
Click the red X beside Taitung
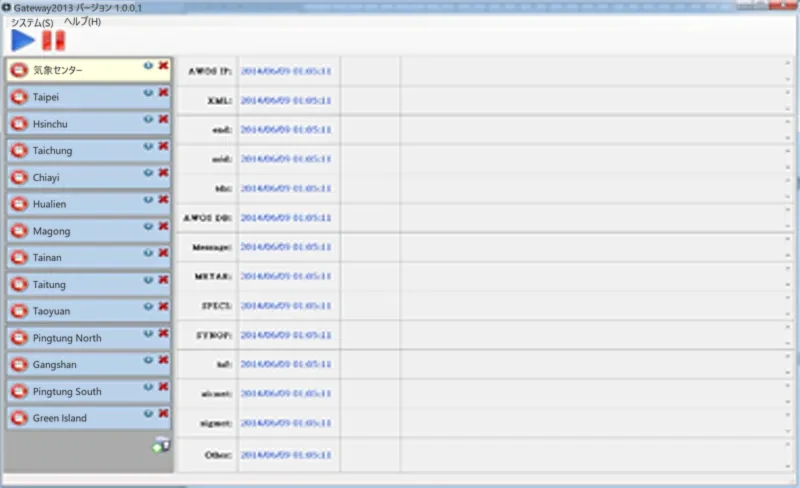pos(163,280)
